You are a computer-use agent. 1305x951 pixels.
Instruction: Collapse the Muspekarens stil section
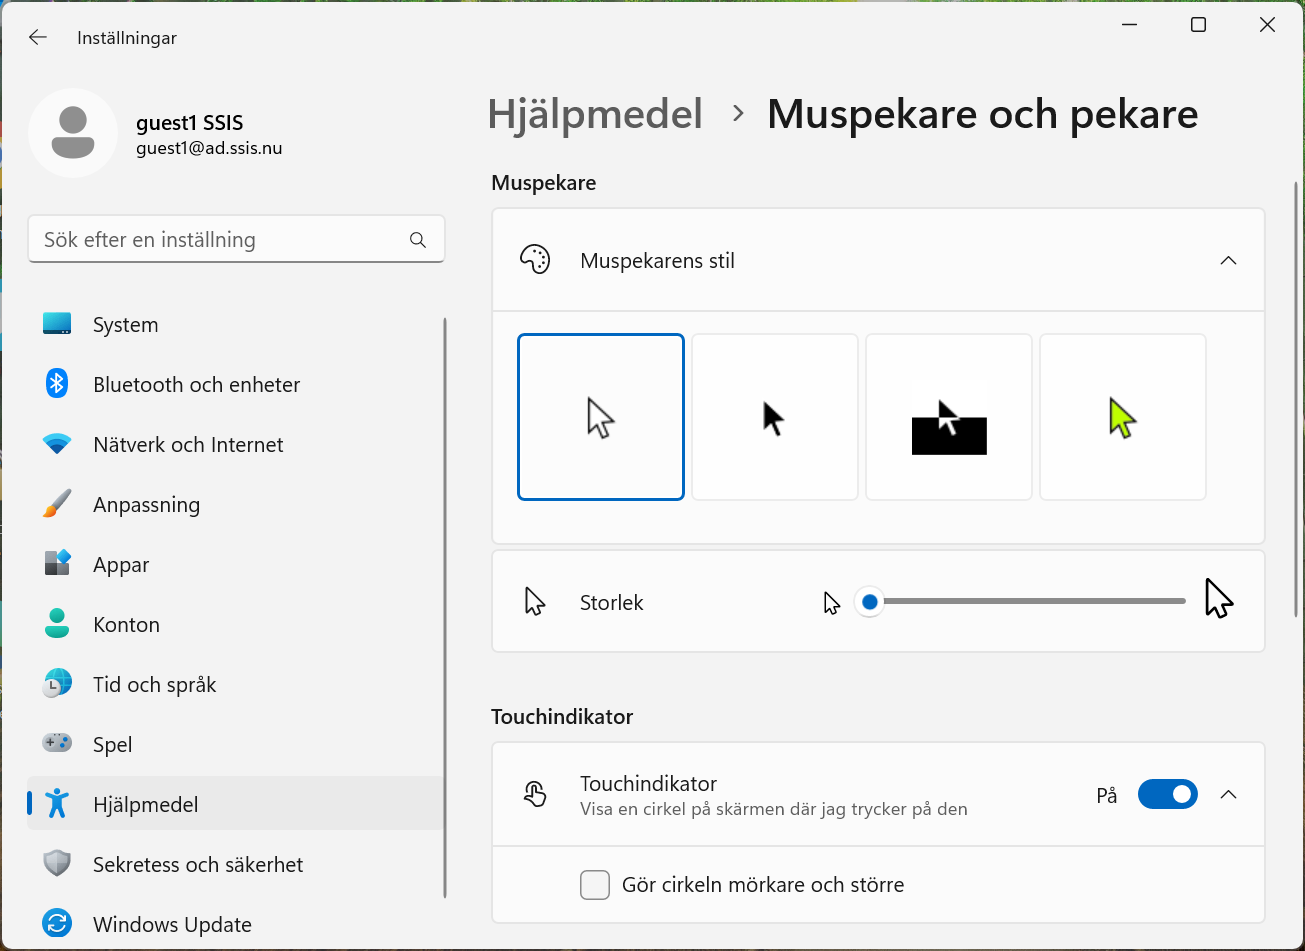point(1229,261)
